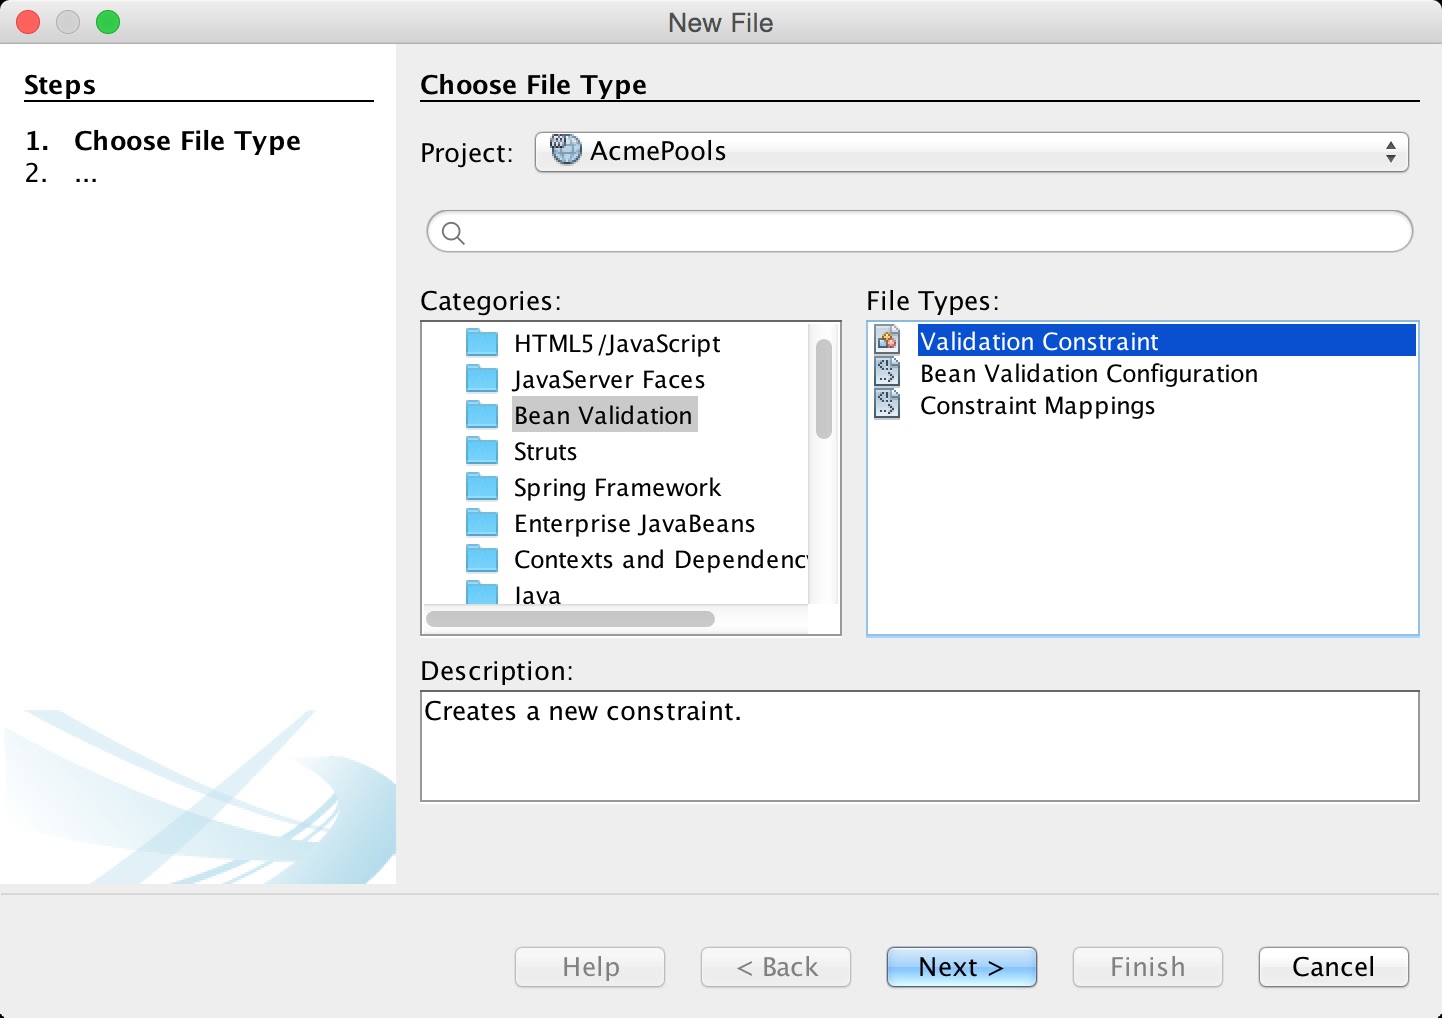
Task: Select Constraint Mappings file type
Action: (x=1037, y=406)
